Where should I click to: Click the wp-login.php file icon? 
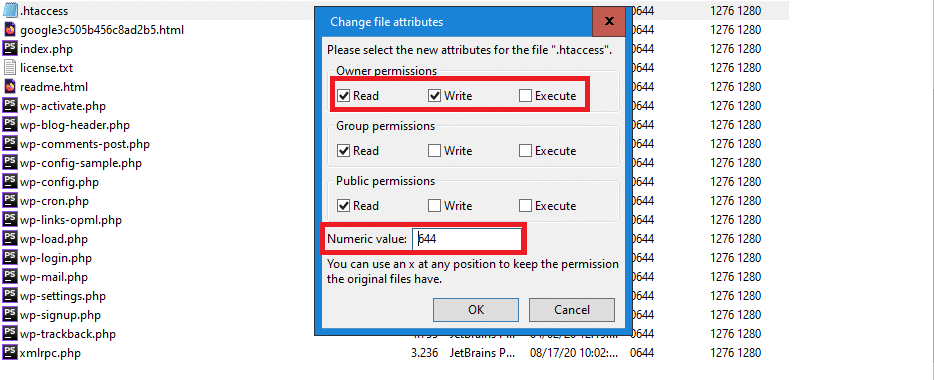coord(10,258)
